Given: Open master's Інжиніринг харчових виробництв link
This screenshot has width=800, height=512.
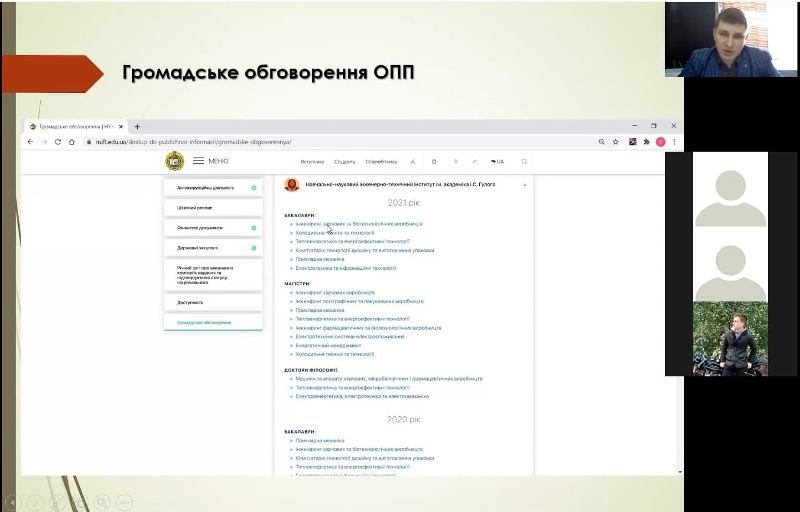Looking at the screenshot, I should [x=335, y=293].
